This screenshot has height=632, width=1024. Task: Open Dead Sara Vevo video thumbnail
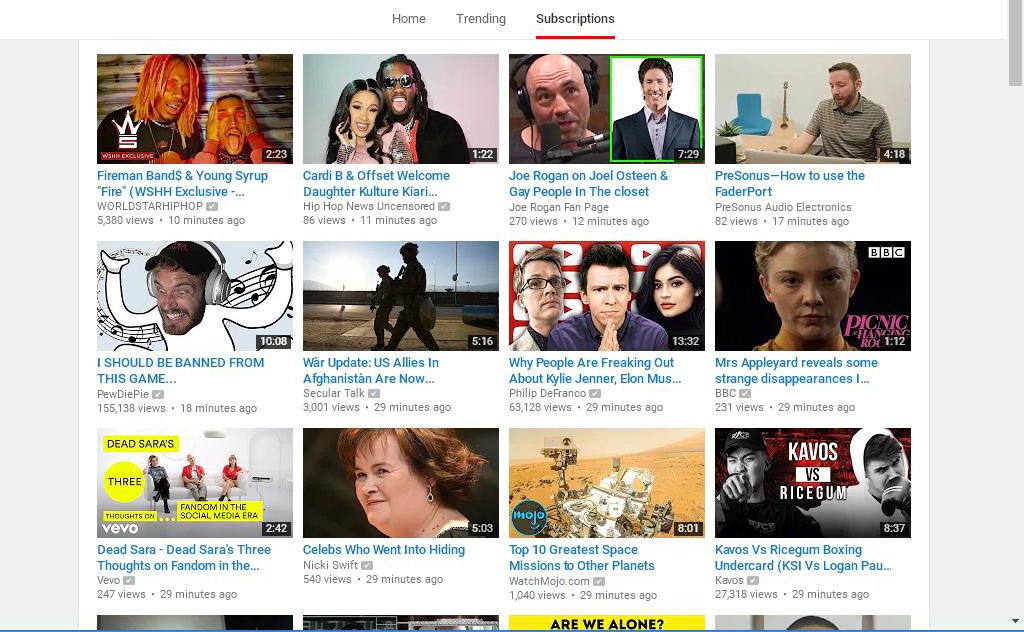195,482
